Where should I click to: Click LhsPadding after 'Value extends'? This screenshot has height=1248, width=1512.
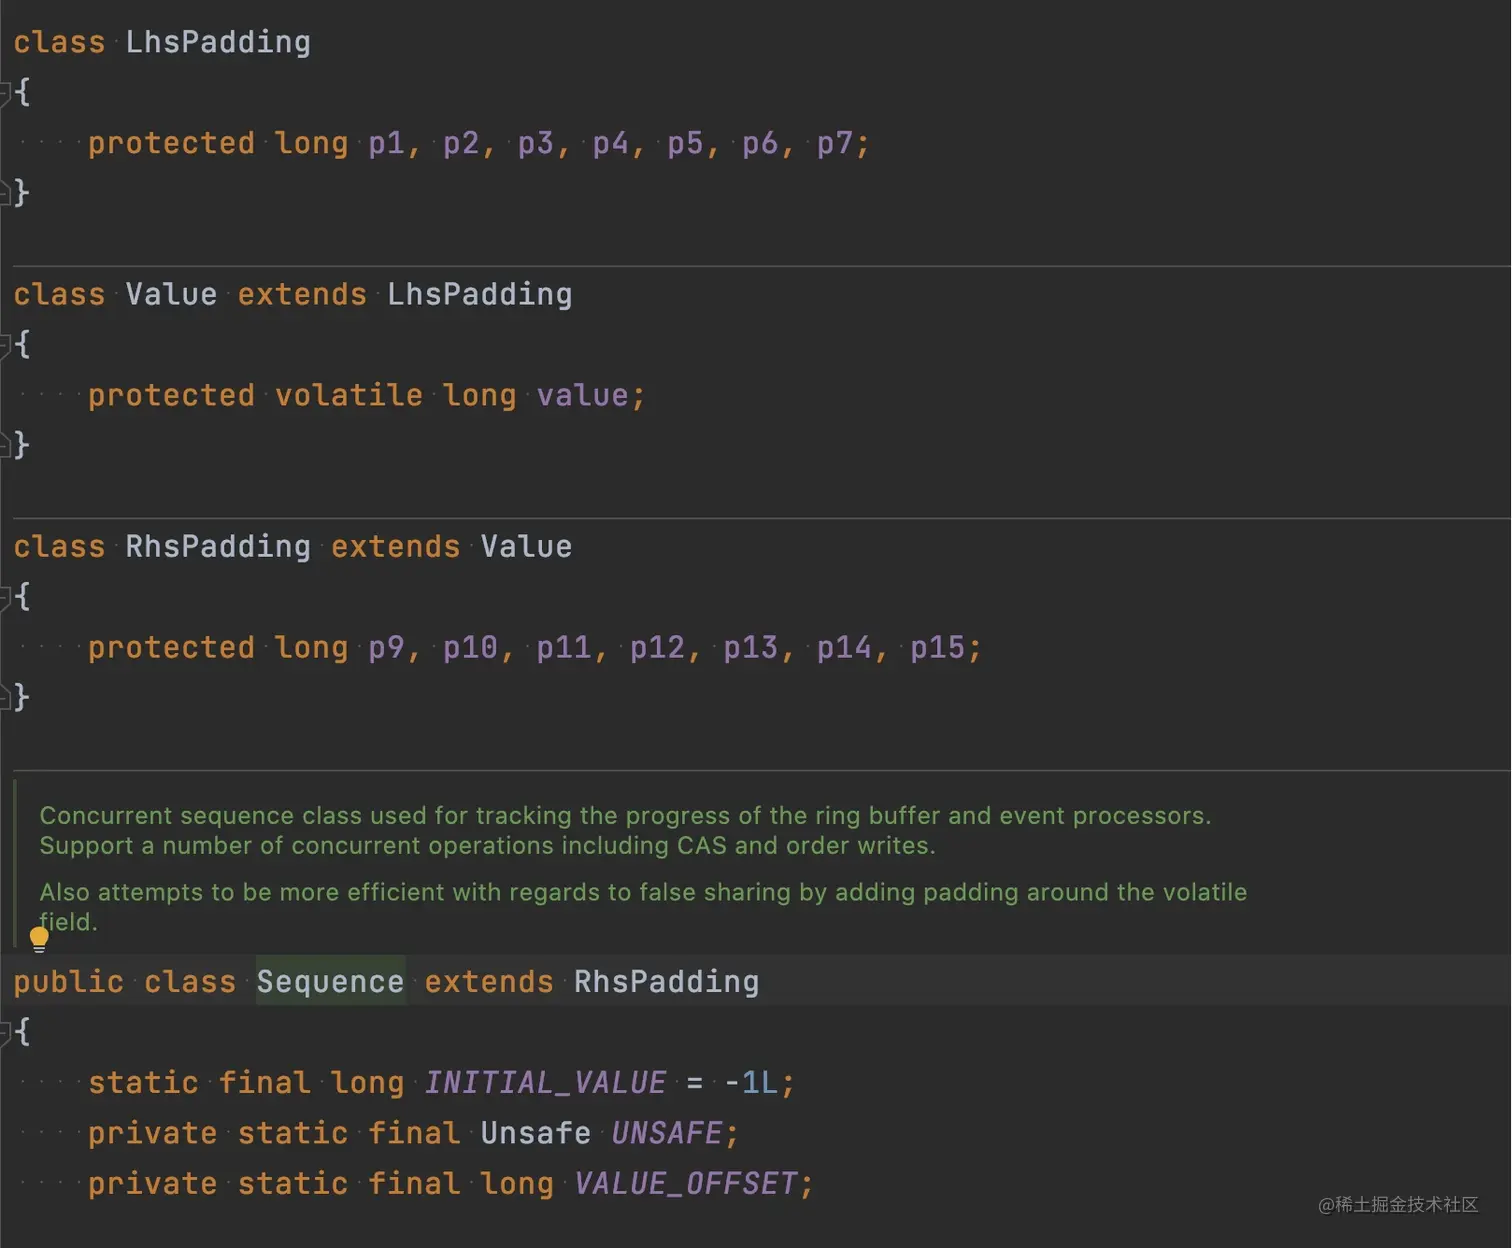click(480, 294)
